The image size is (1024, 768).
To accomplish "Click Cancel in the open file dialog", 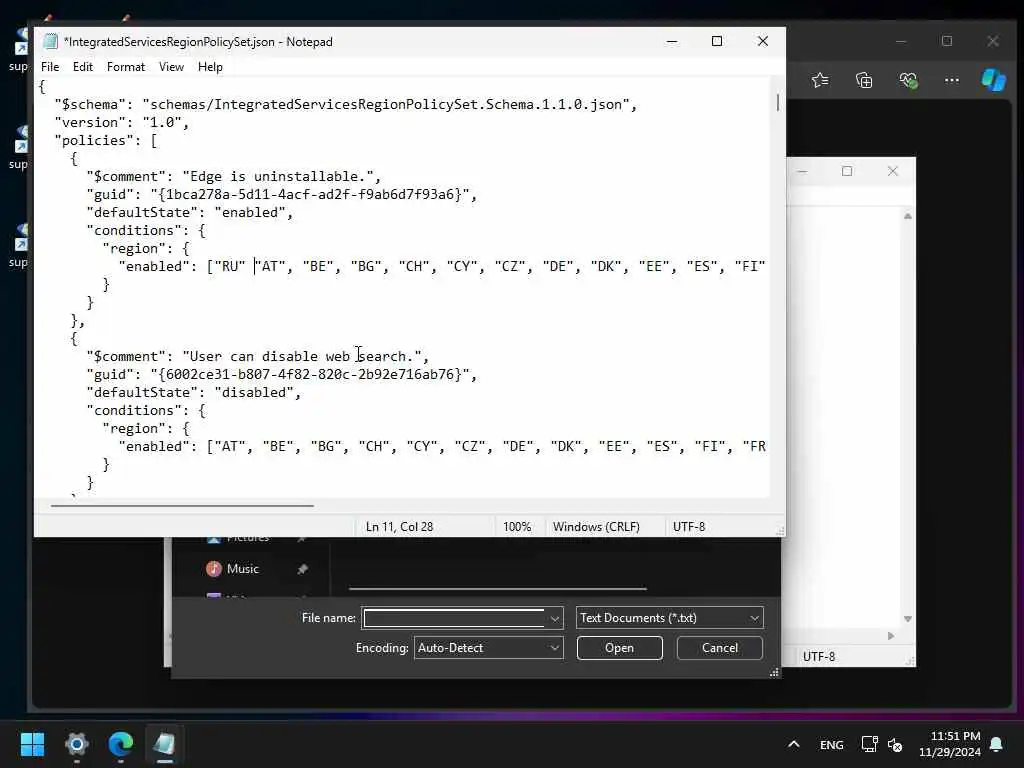I will point(720,648).
